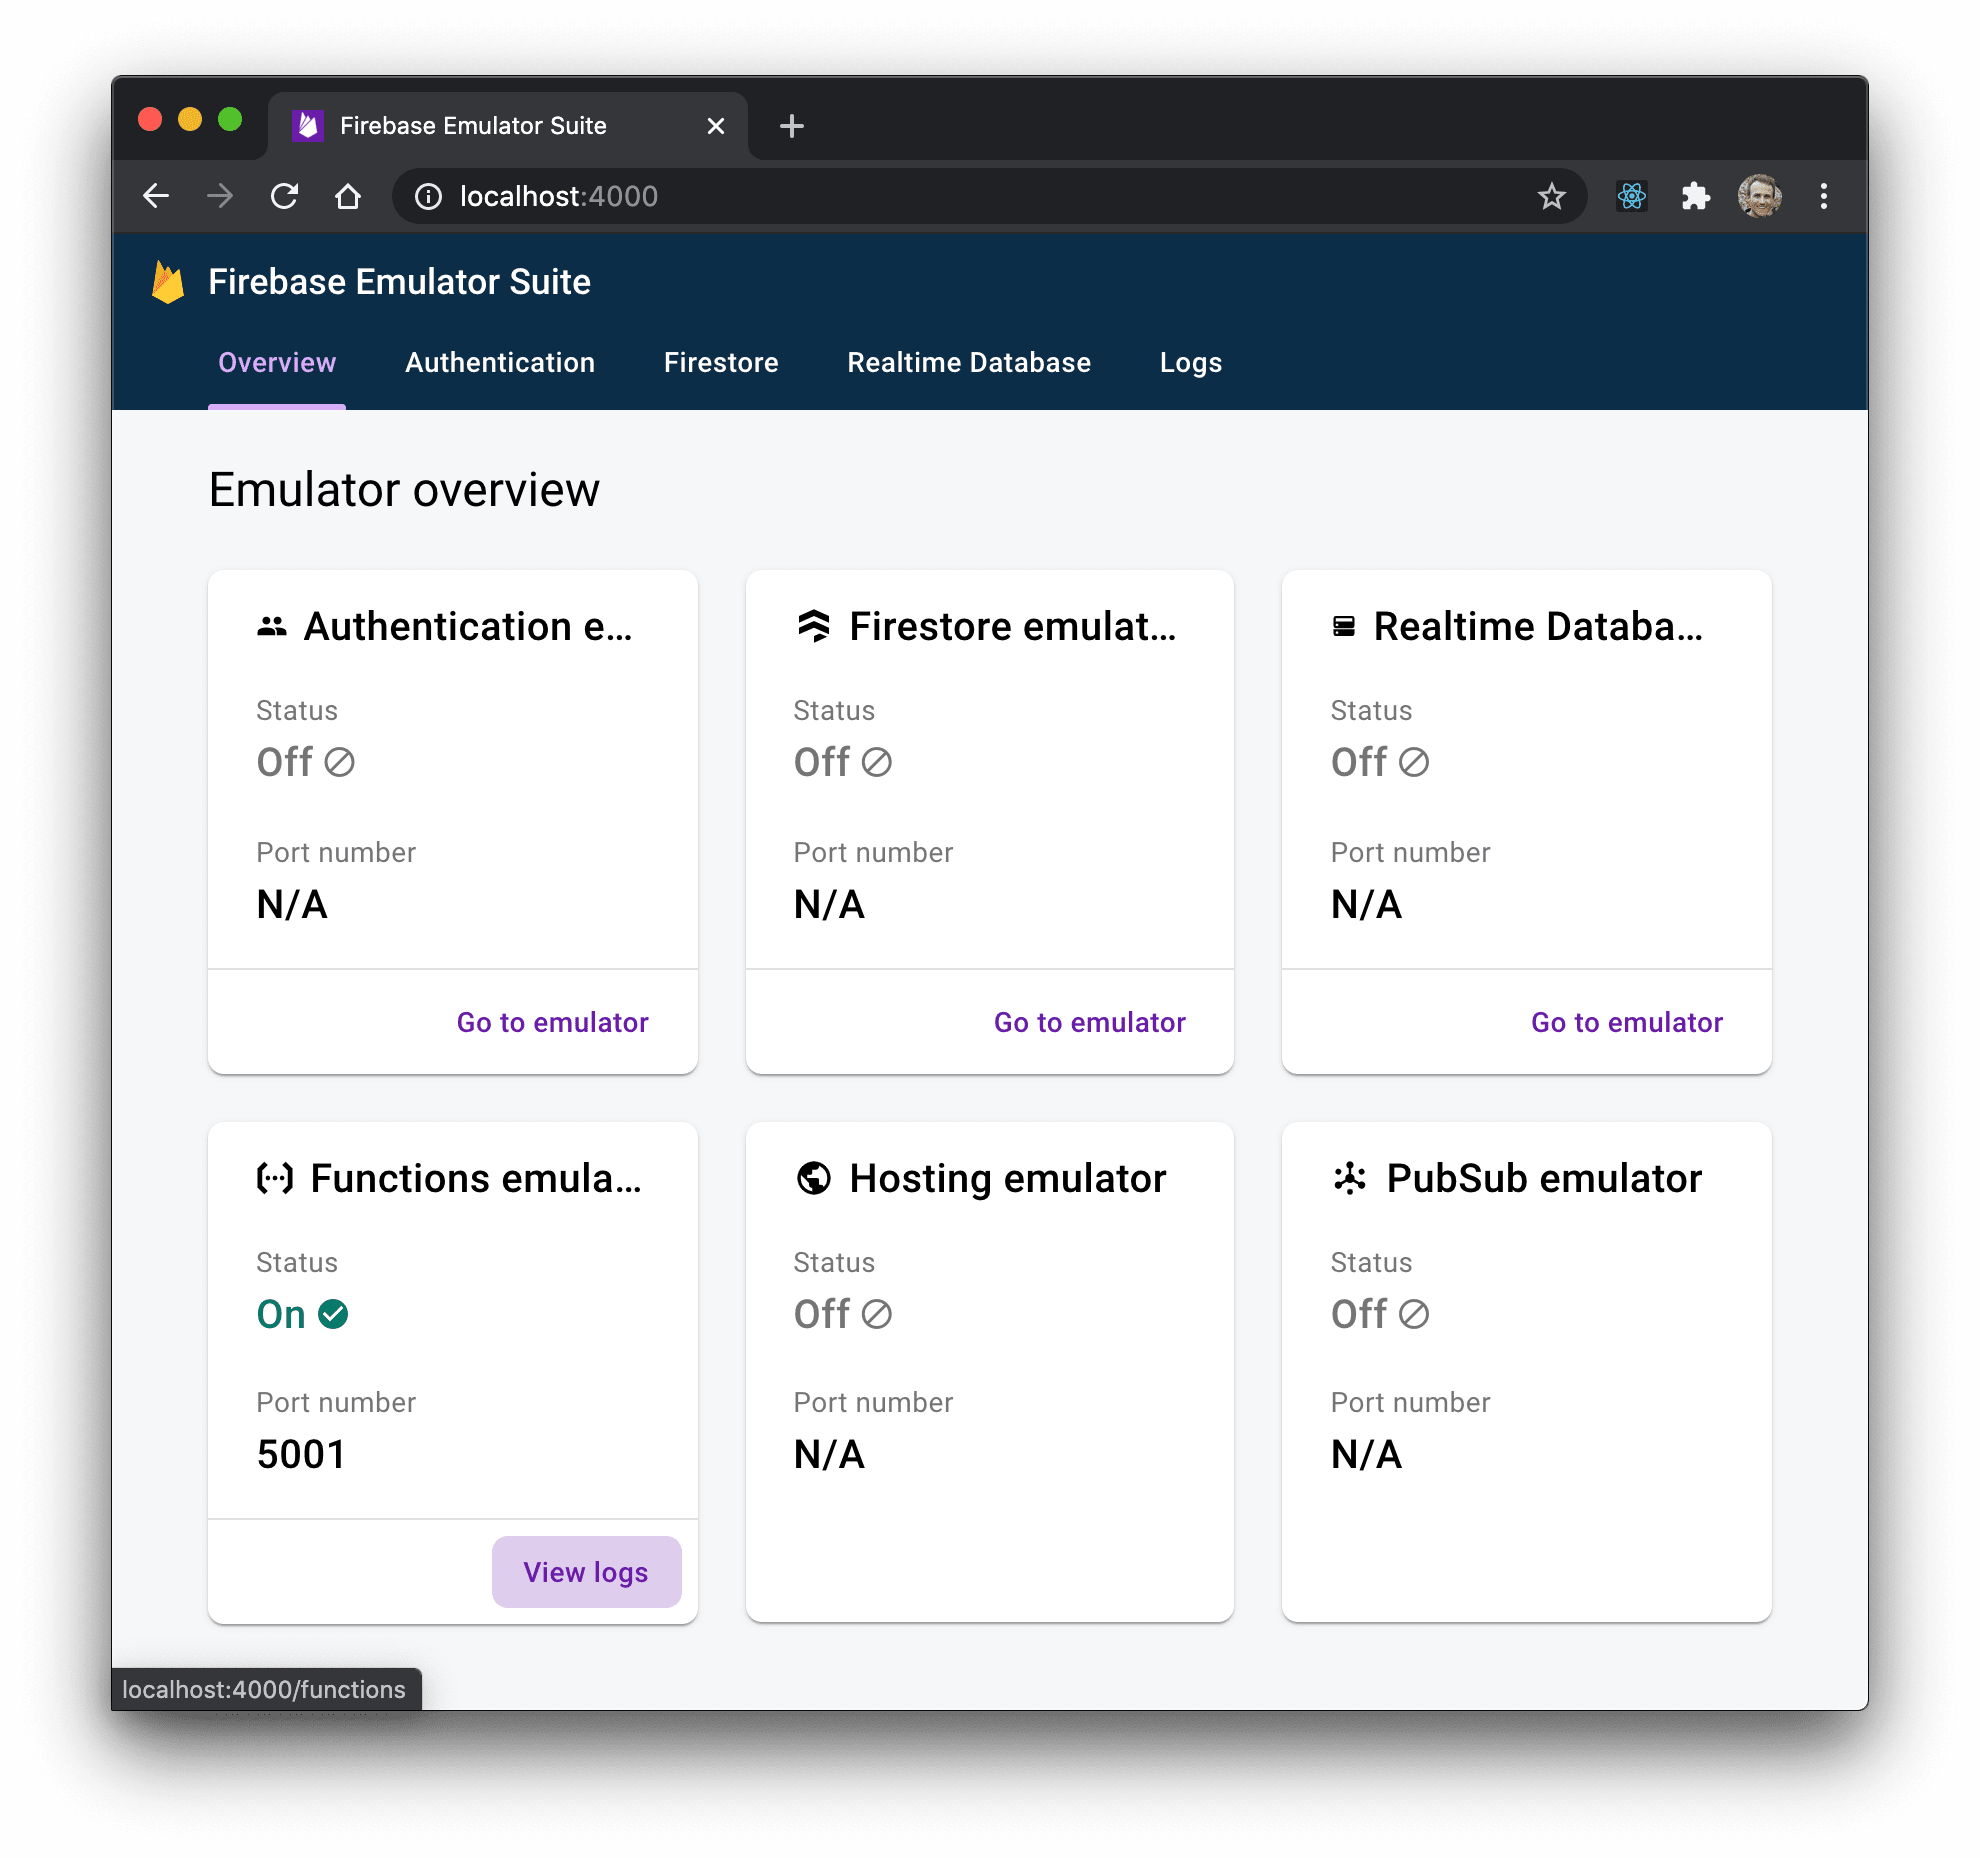Bookmark the page with the star icon
Screen dimensions: 1980x1858
[x=1551, y=196]
